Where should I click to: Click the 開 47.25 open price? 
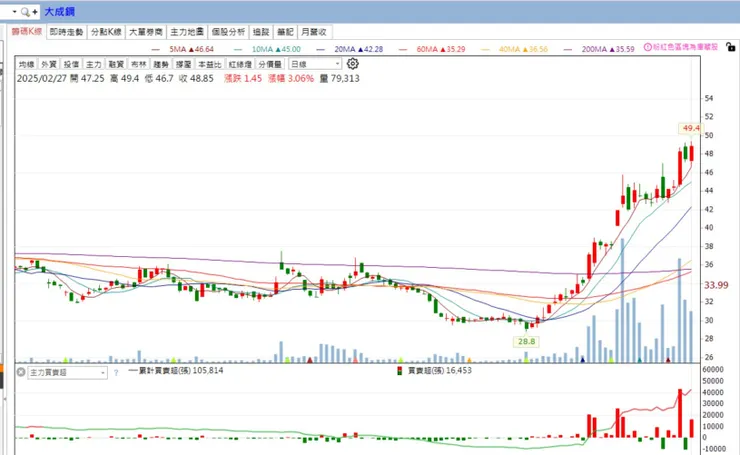(x=87, y=78)
